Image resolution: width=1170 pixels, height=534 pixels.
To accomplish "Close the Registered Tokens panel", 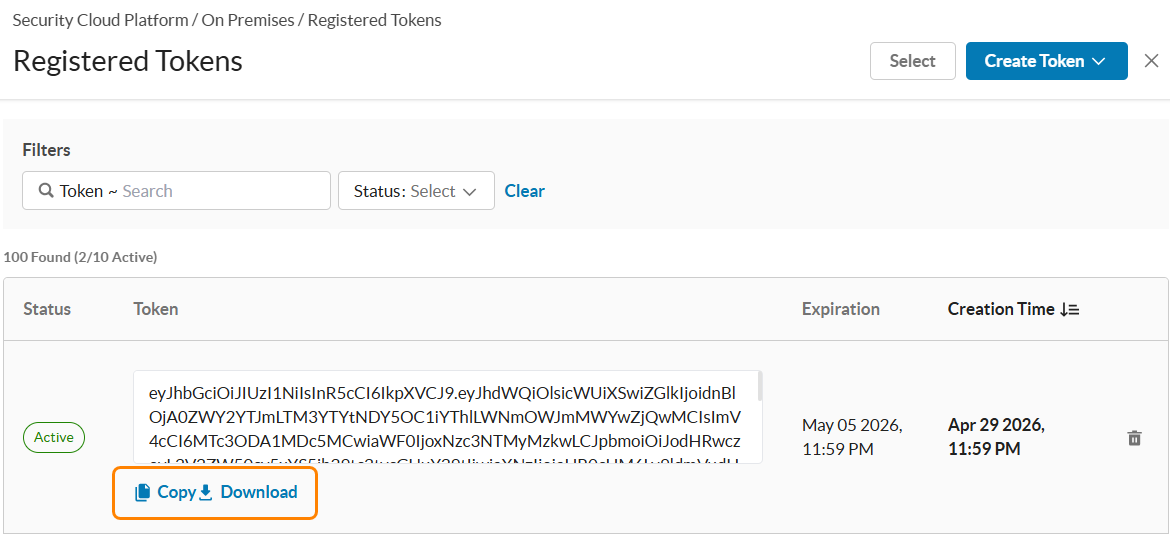I will [1151, 61].
